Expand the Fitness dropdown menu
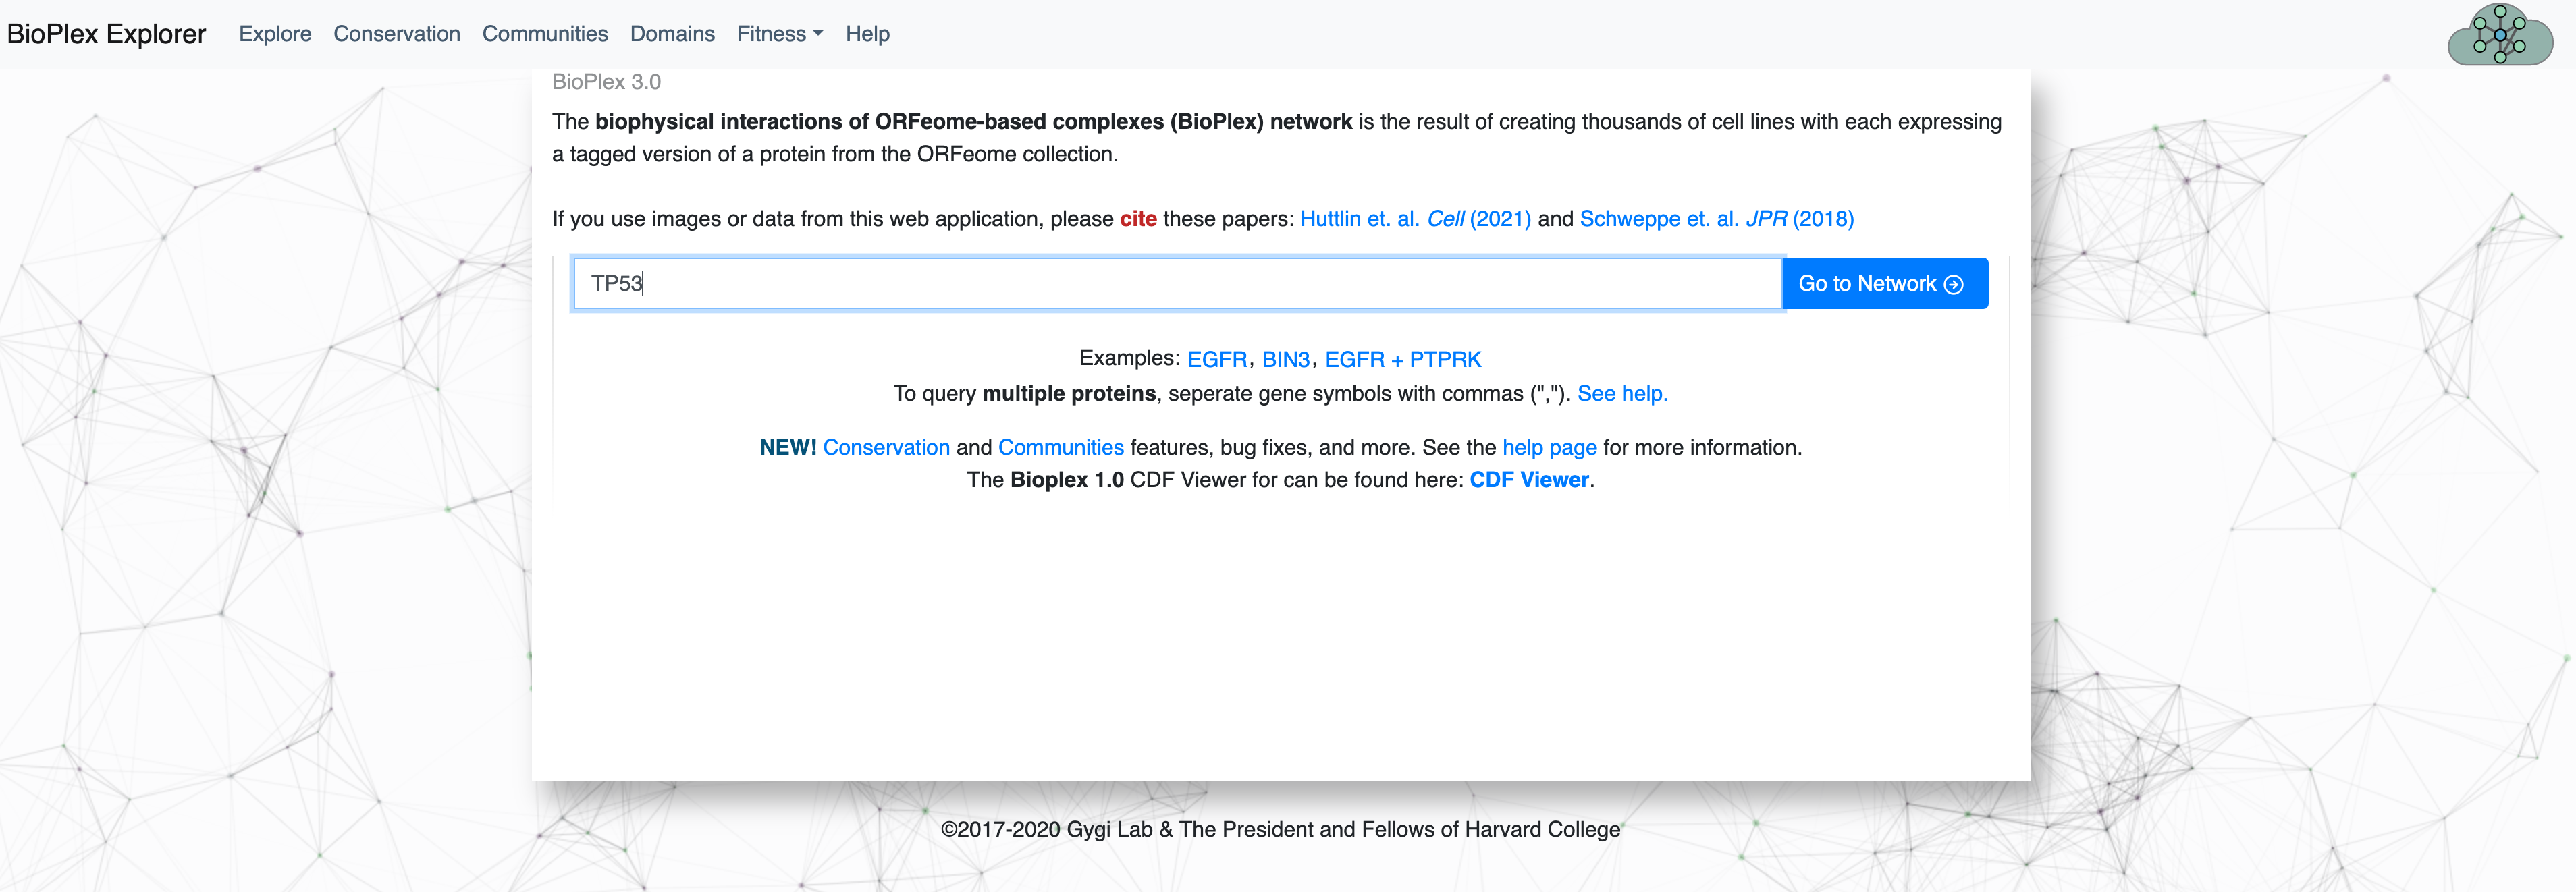 click(x=780, y=34)
